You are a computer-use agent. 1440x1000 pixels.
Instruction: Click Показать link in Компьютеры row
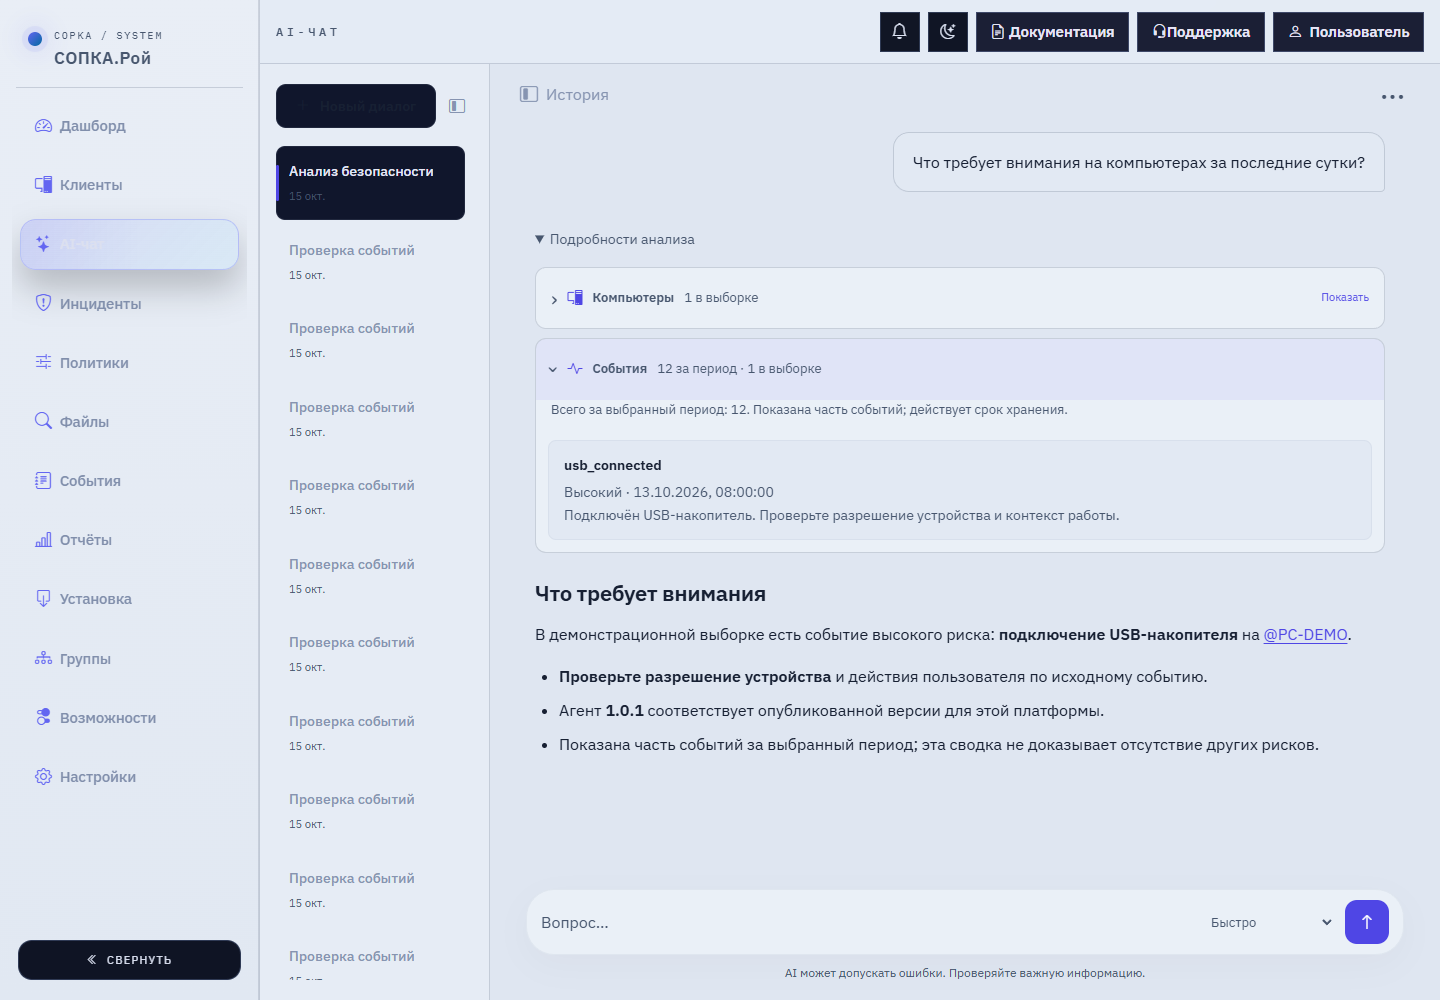tap(1345, 297)
